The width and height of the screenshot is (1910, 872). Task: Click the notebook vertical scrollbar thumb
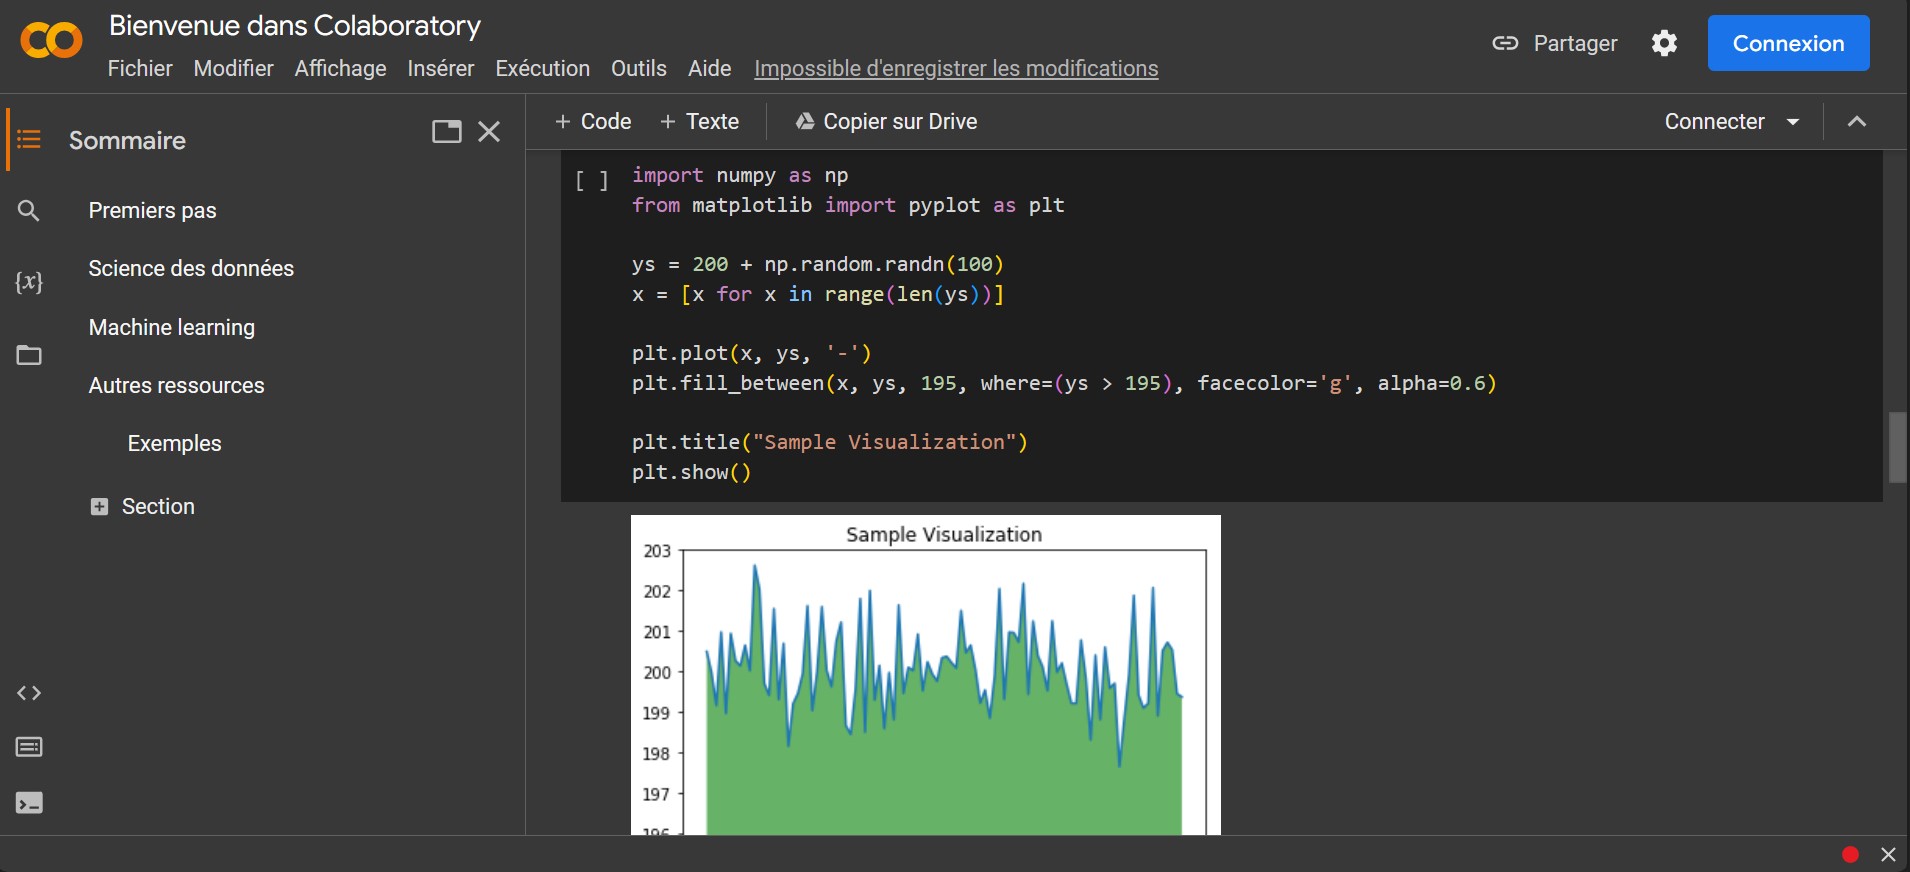(x=1897, y=447)
